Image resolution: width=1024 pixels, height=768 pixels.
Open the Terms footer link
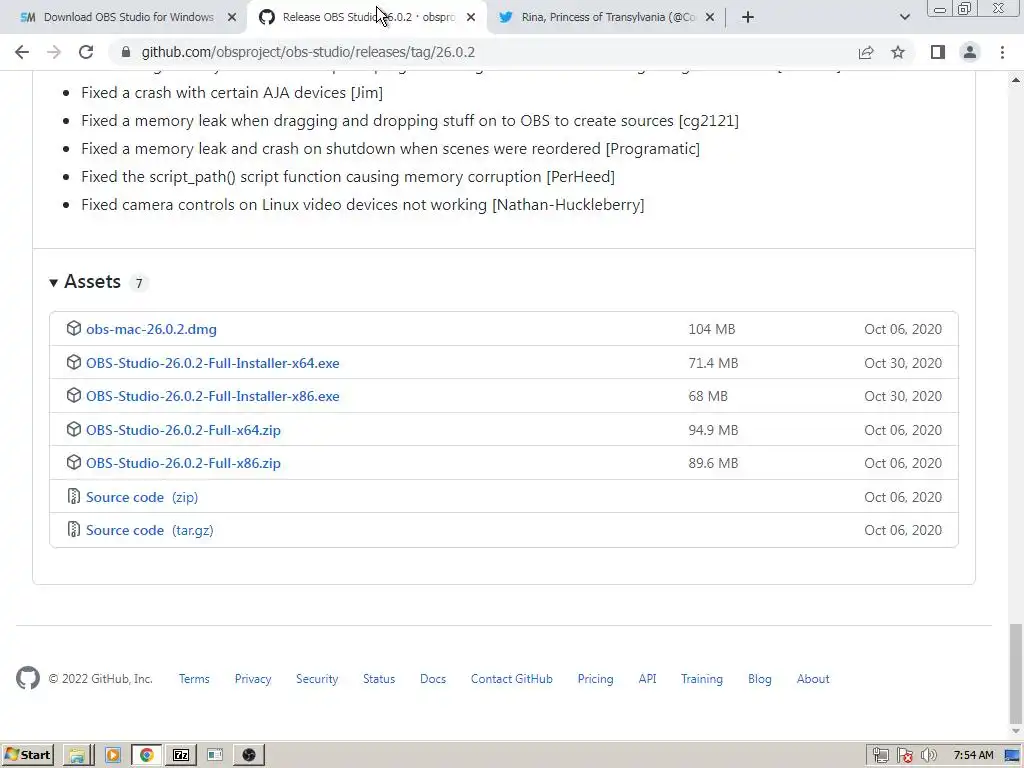(194, 679)
